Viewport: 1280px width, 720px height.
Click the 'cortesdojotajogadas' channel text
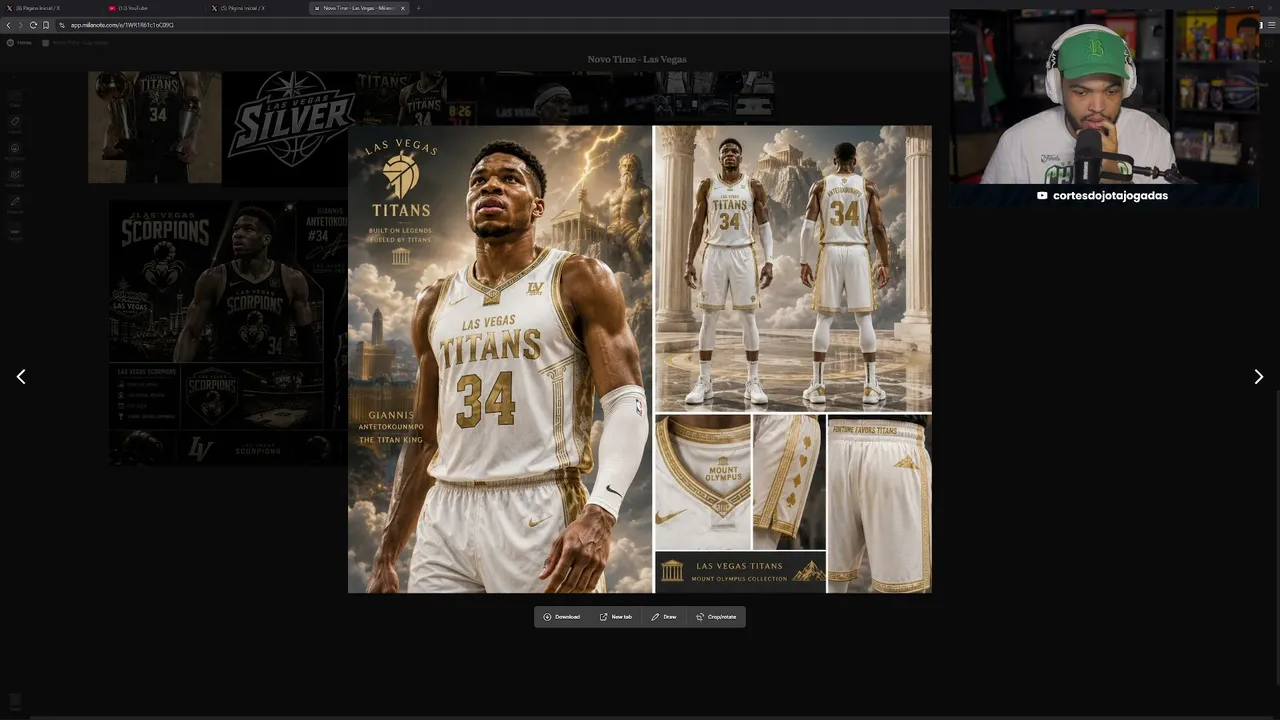tap(1110, 196)
